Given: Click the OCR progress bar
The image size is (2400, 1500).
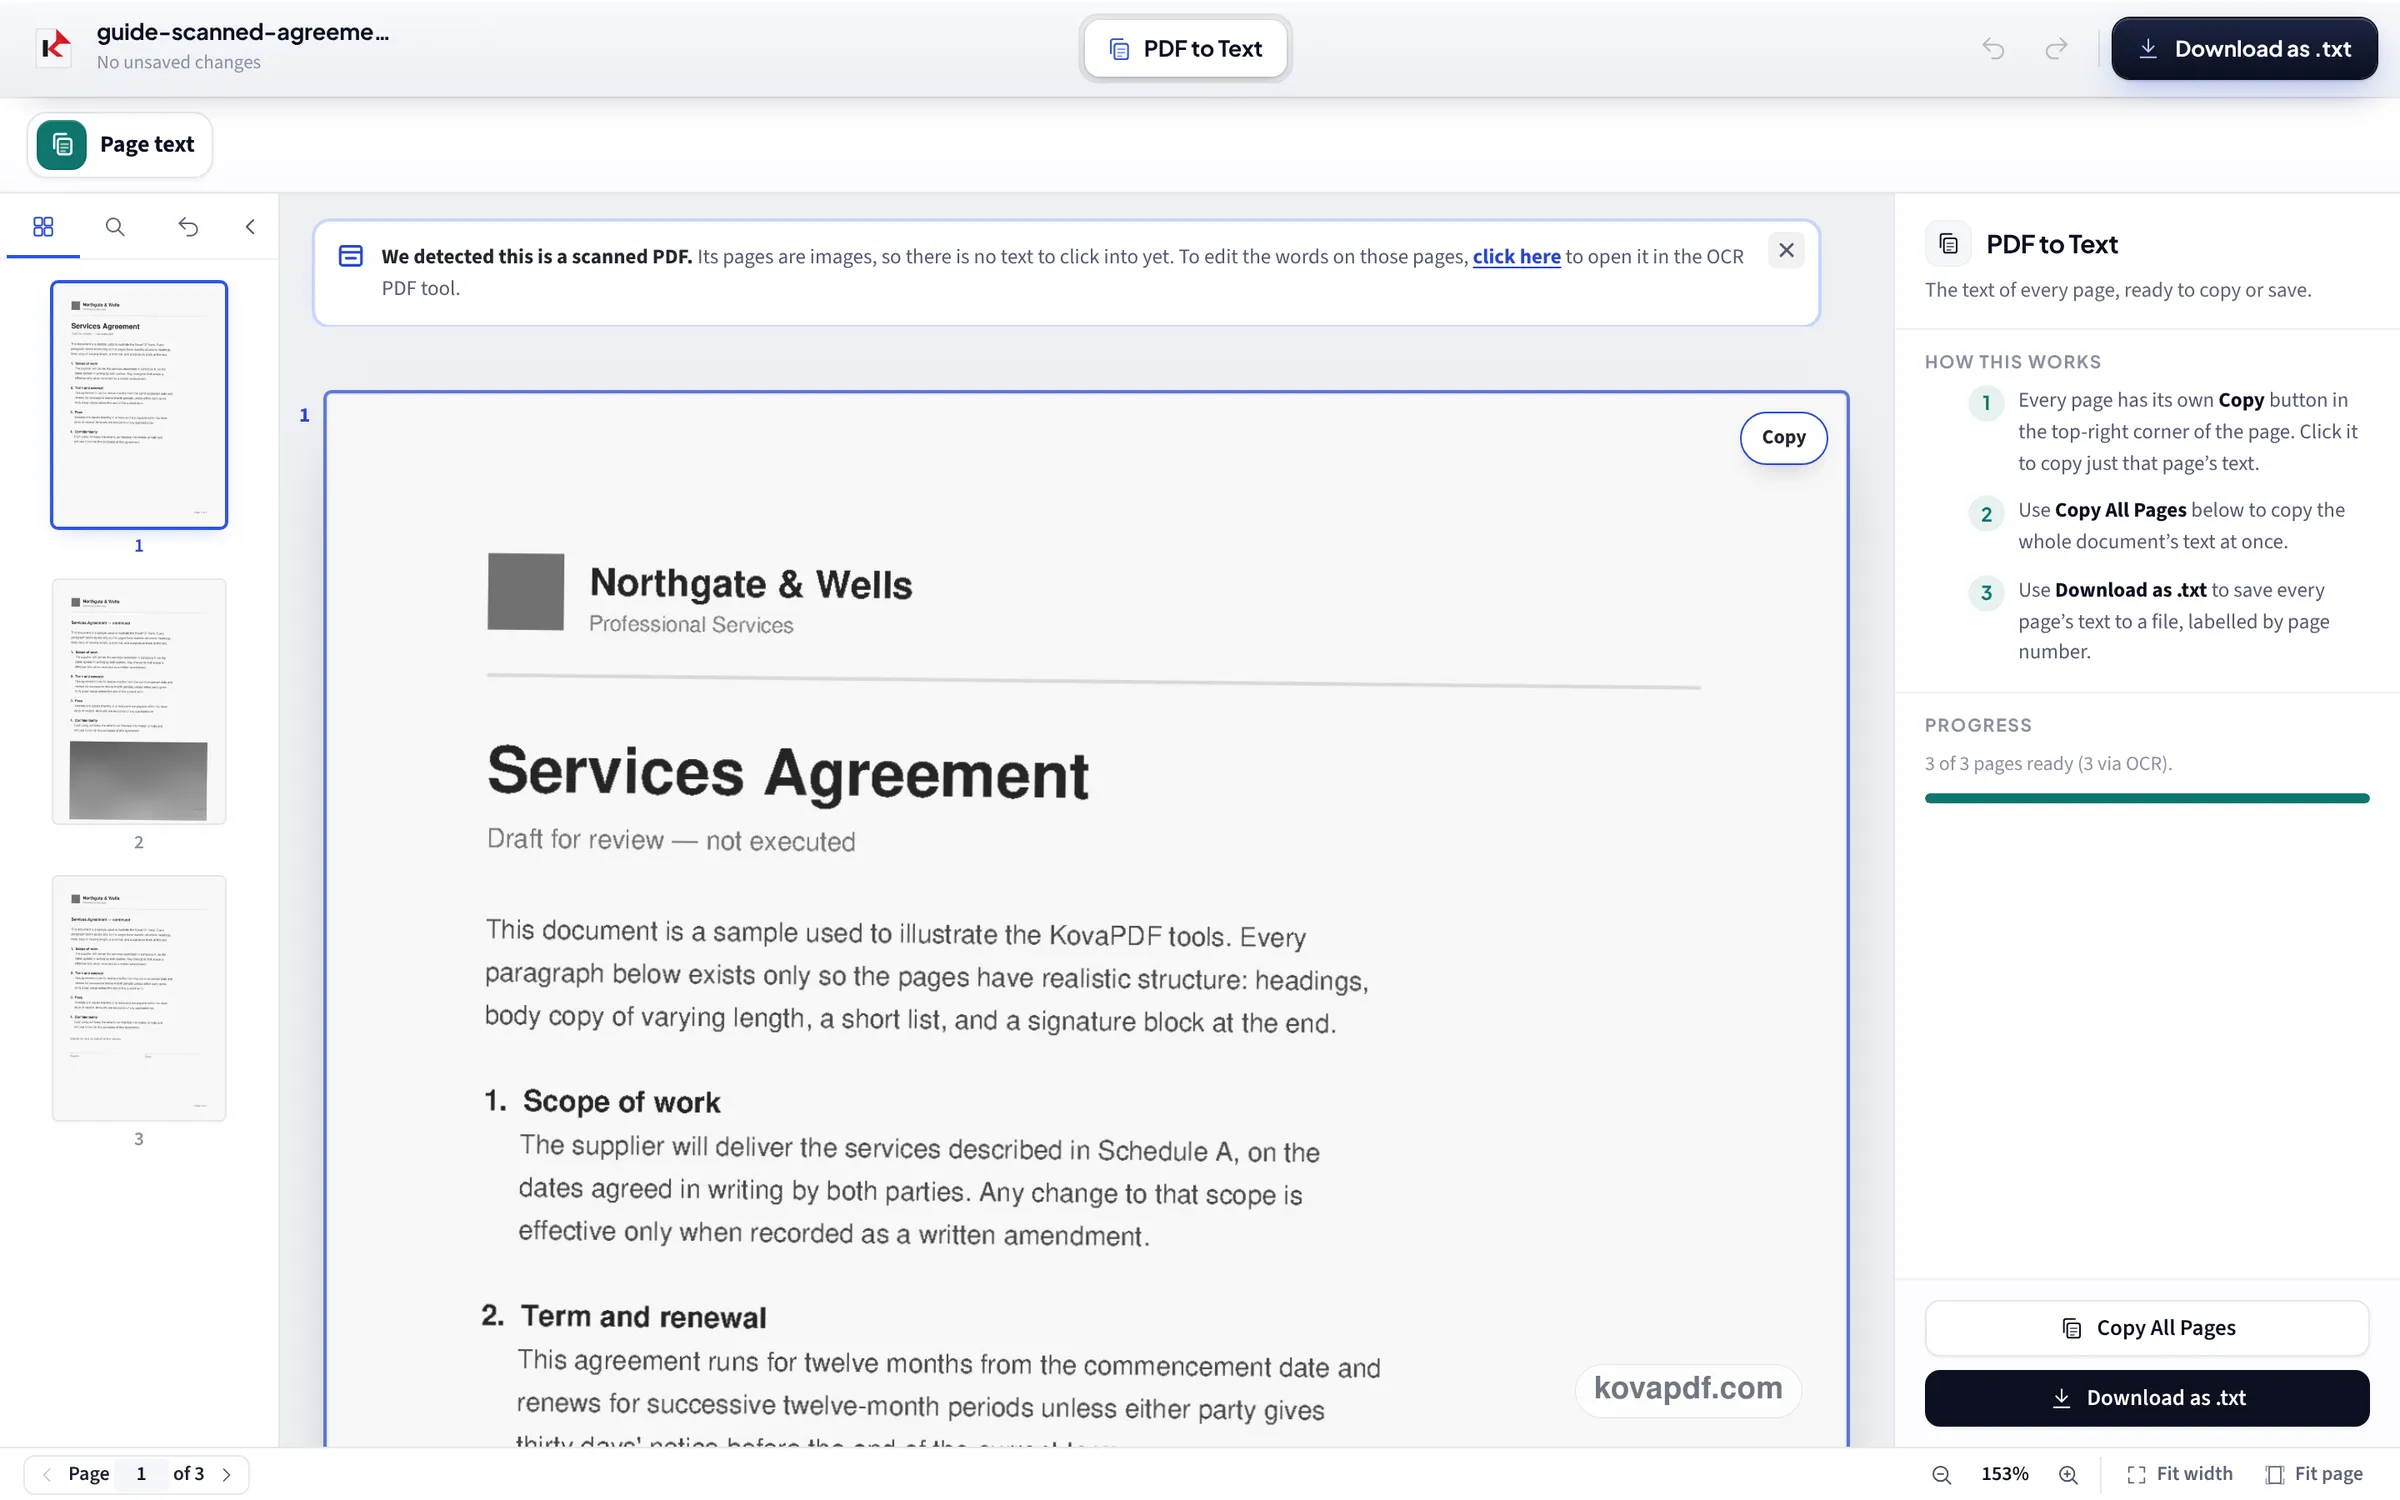Looking at the screenshot, I should tap(2146, 798).
